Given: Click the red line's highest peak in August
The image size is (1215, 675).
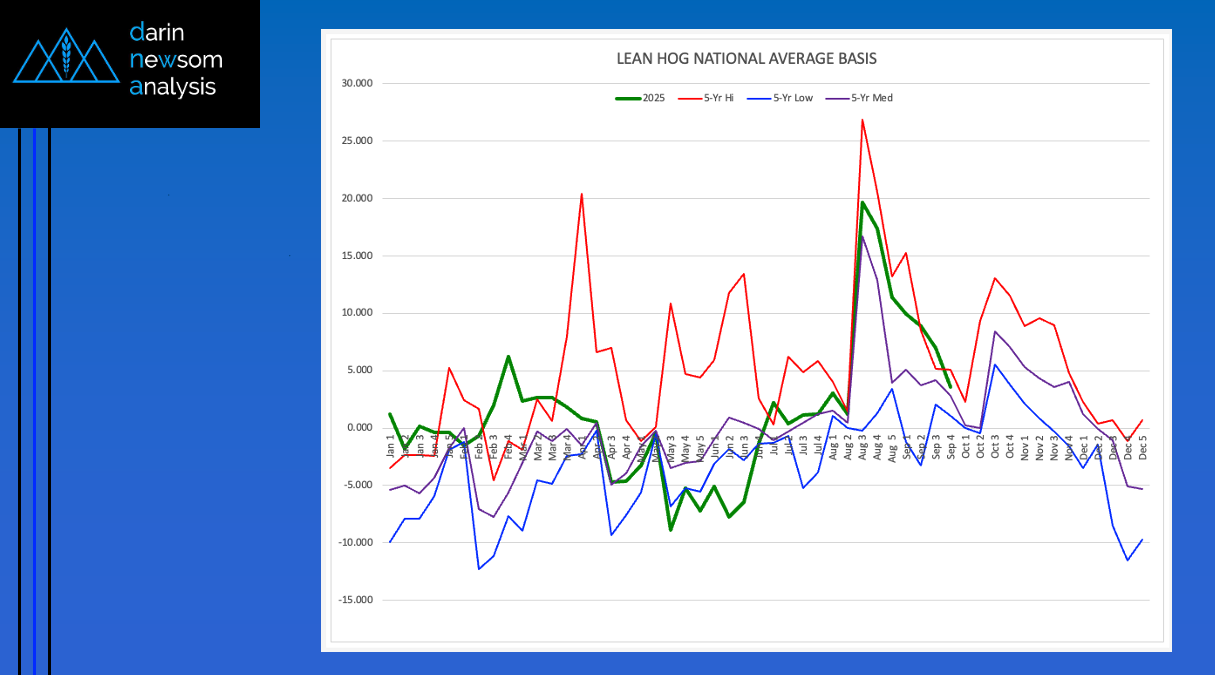Looking at the screenshot, I should (861, 120).
